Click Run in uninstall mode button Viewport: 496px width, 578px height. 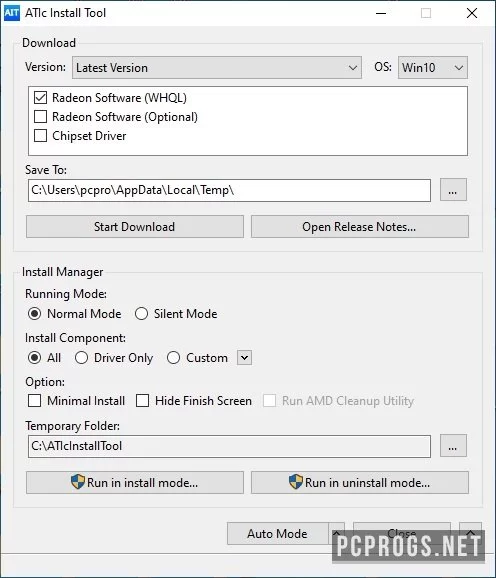(360, 482)
